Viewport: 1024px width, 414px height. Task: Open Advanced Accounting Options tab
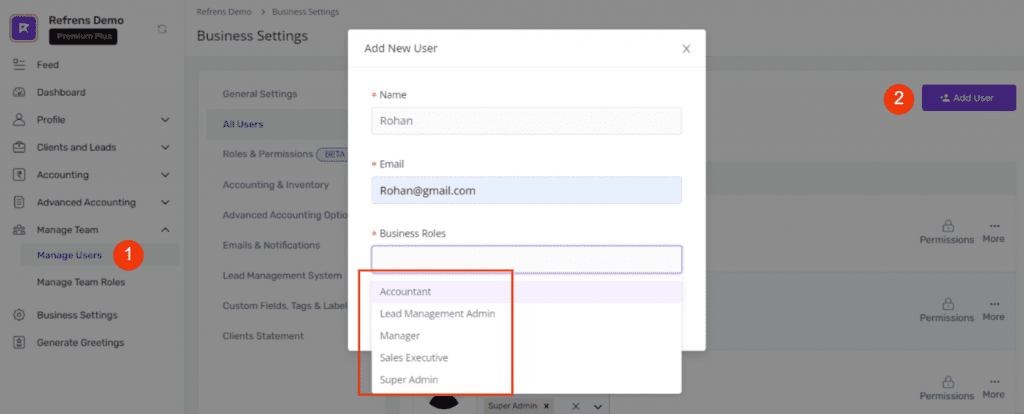point(285,215)
